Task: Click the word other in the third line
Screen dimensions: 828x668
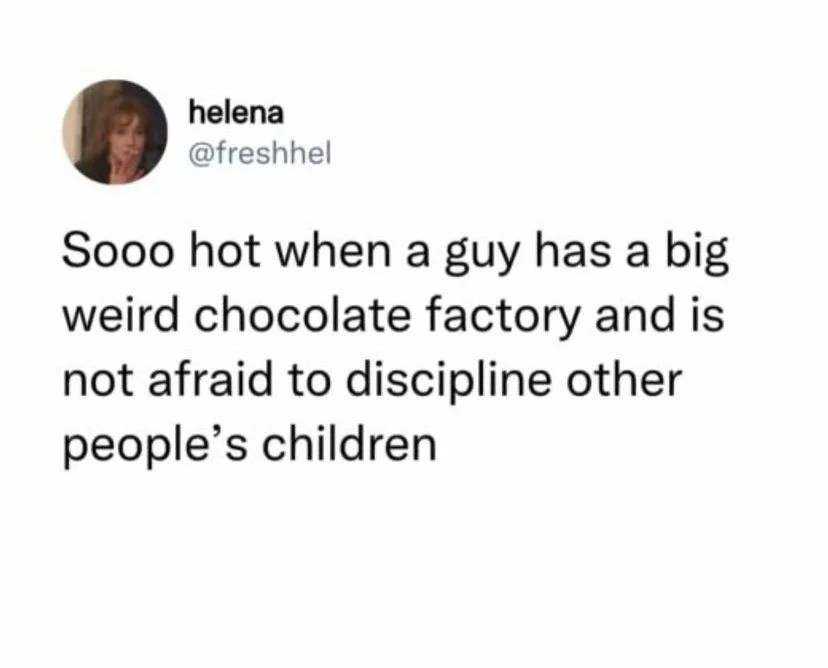Action: click(624, 380)
